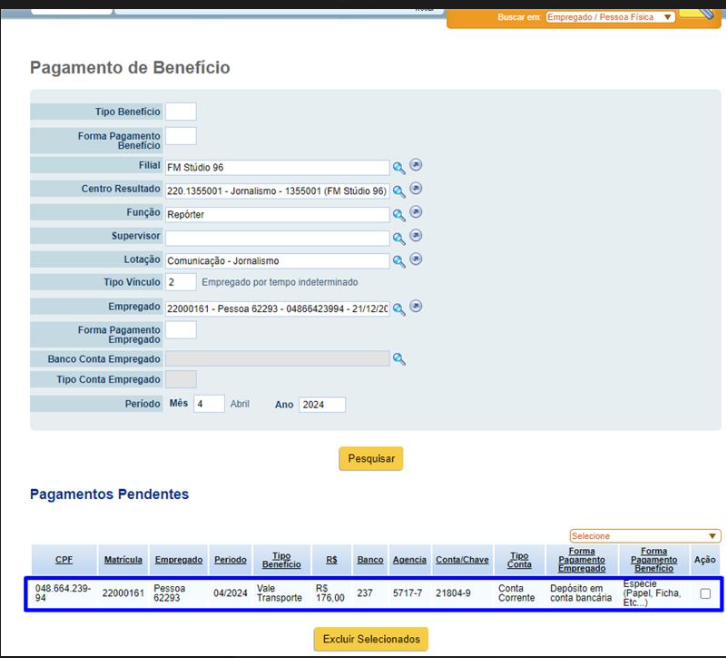
Task: Sort the table by CPF column header
Action: 64,560
